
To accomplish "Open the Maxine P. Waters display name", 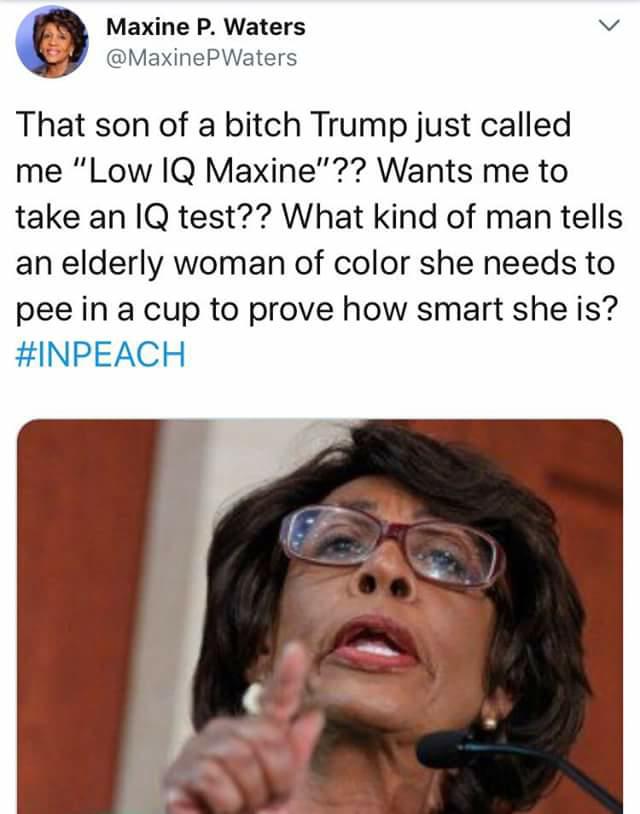I will click(206, 27).
